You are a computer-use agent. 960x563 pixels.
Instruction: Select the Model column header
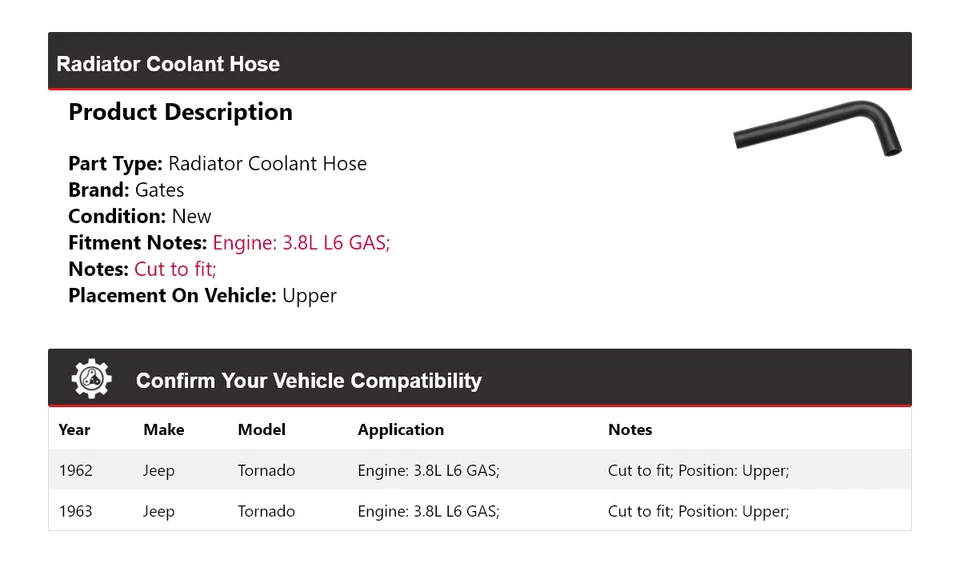coord(261,430)
